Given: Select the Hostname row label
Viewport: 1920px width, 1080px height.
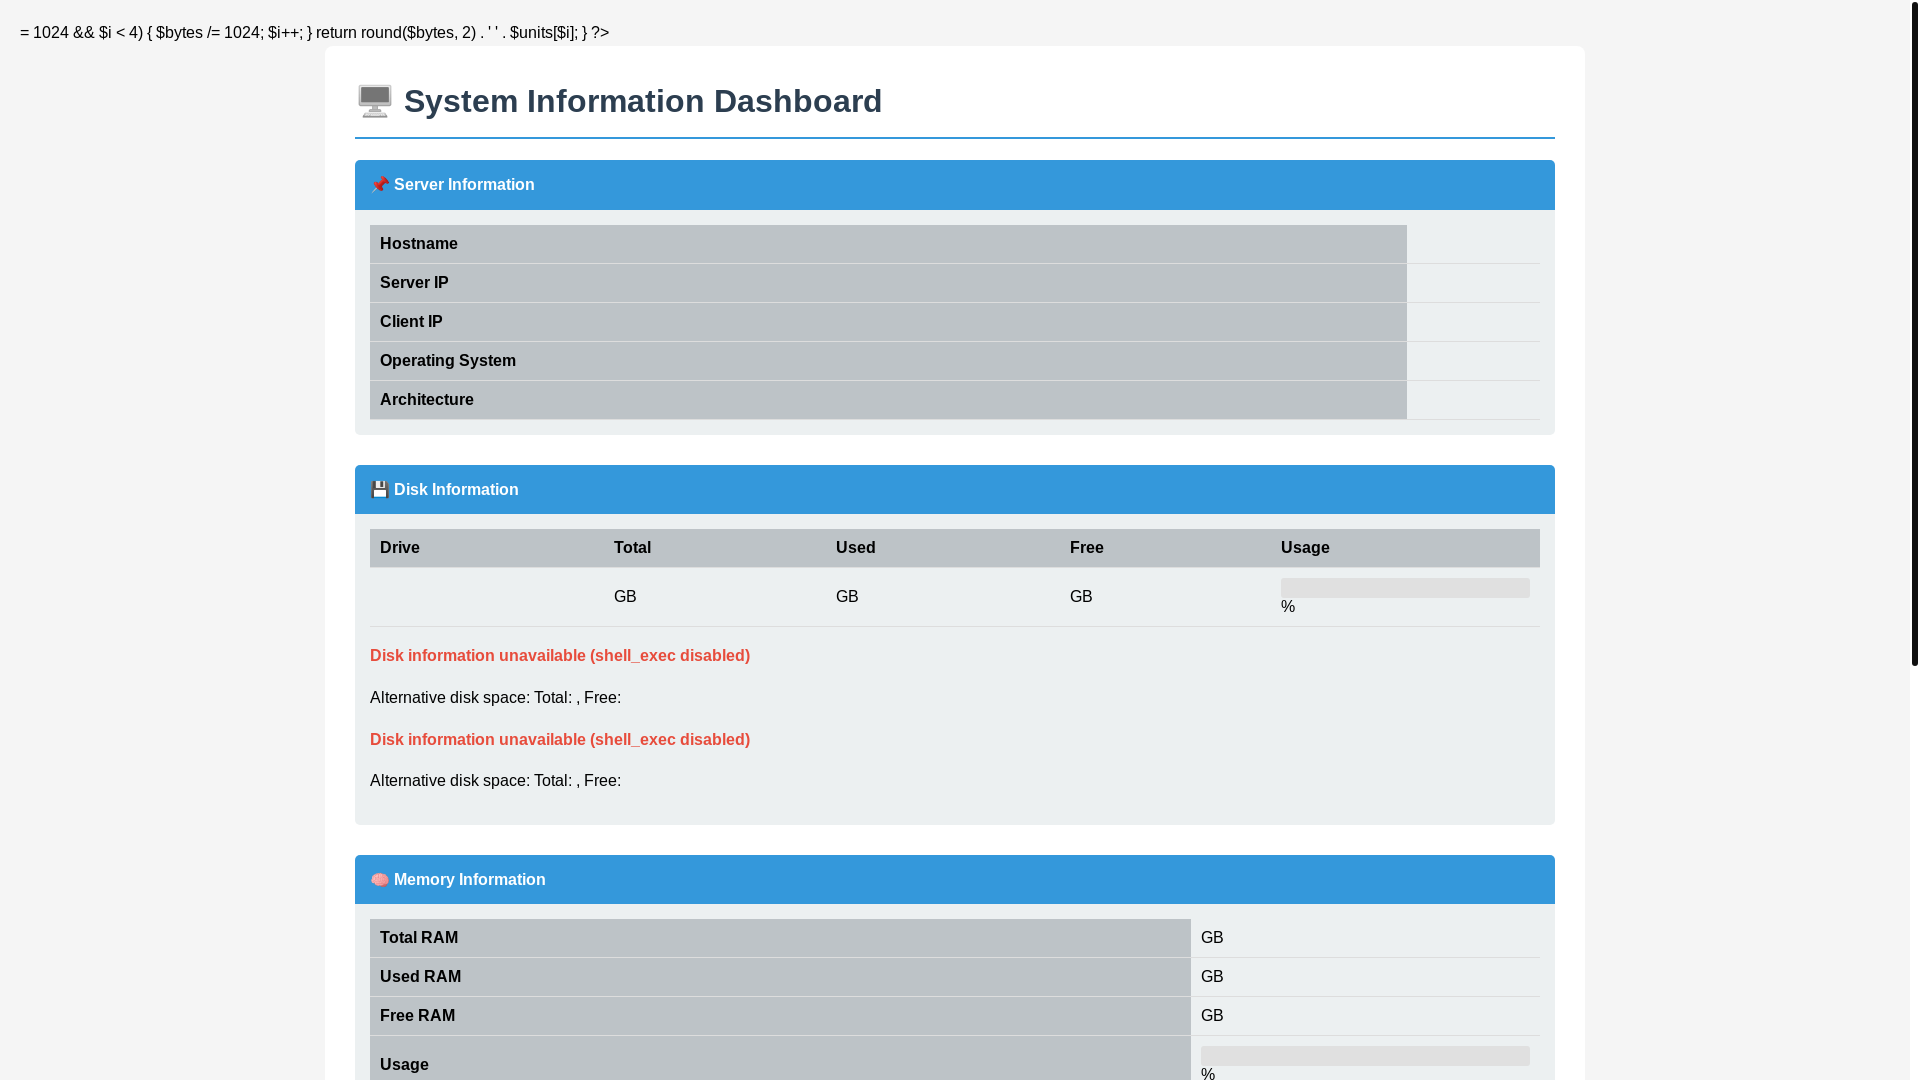Looking at the screenshot, I should coord(419,244).
